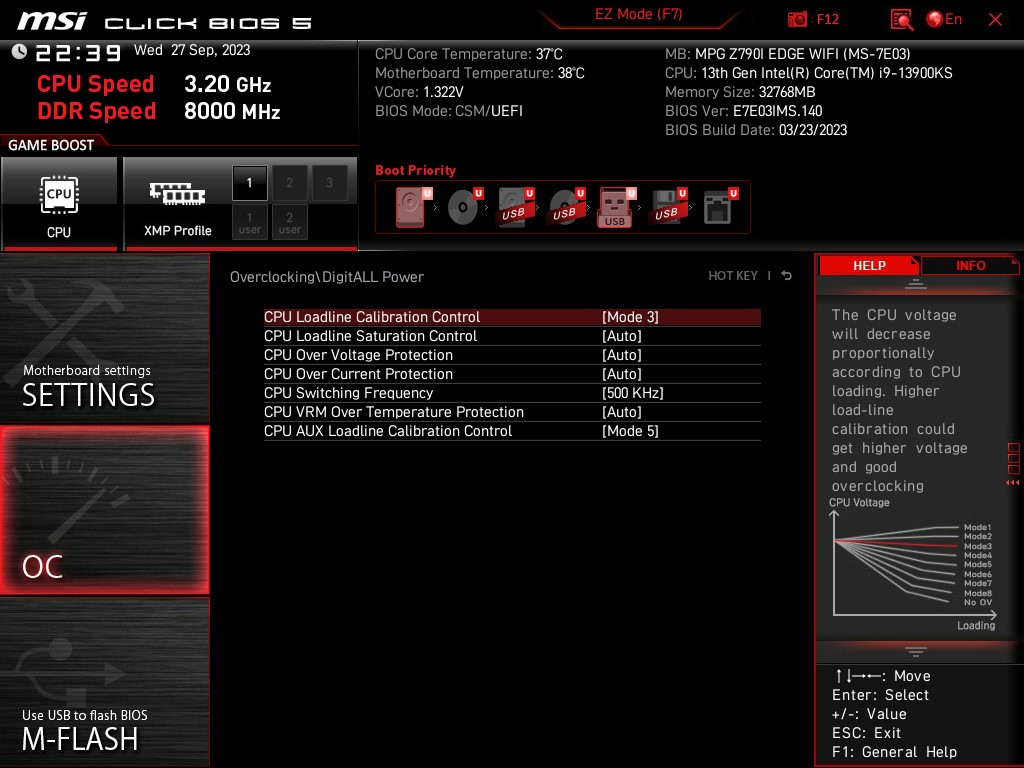Switch to the HELP tab
This screenshot has width=1024, height=768.
869,266
